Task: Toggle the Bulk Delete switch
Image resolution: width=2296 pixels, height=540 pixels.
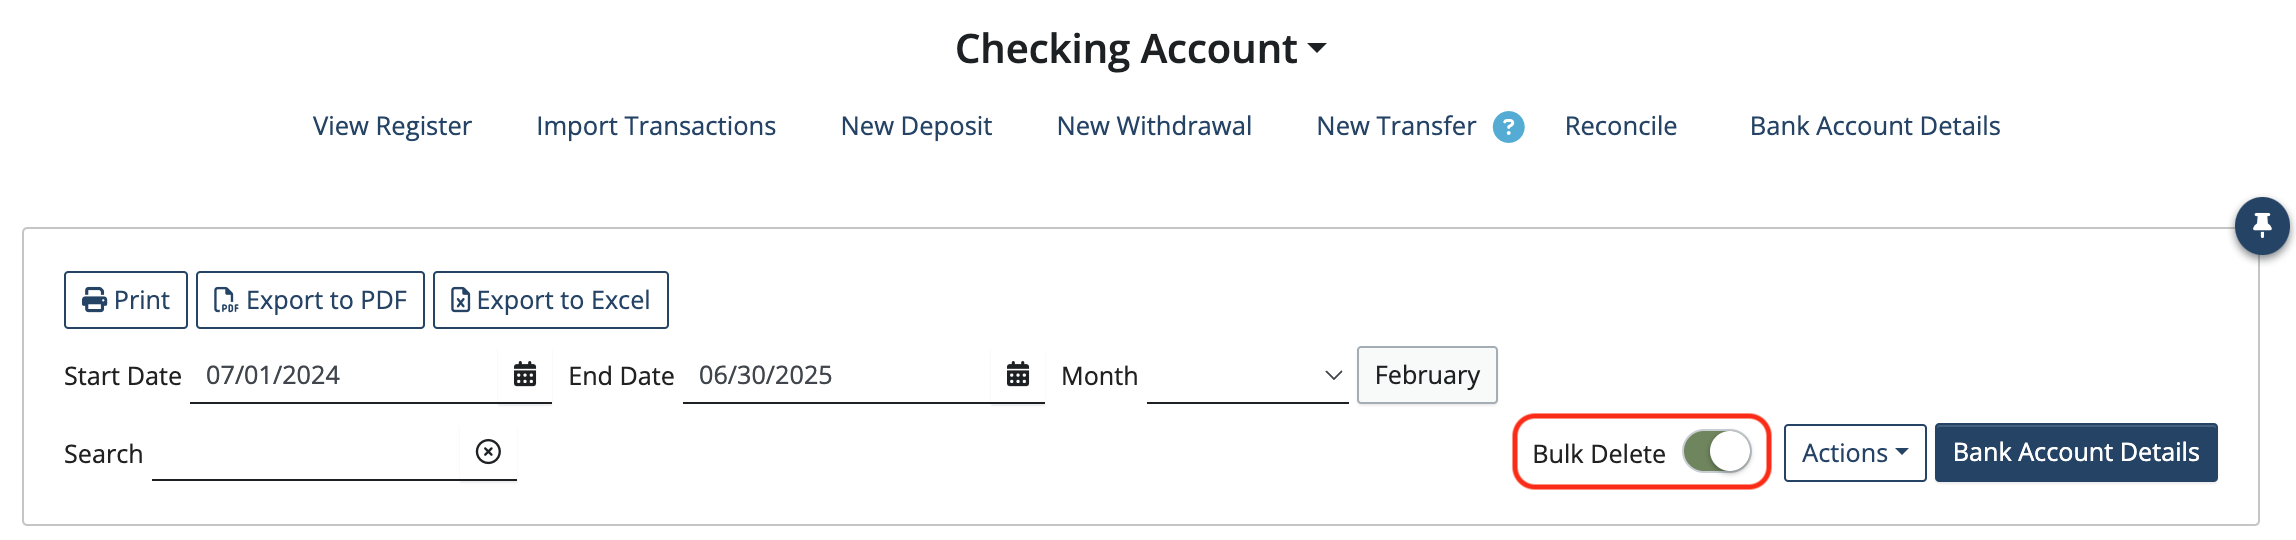Action: [1717, 452]
